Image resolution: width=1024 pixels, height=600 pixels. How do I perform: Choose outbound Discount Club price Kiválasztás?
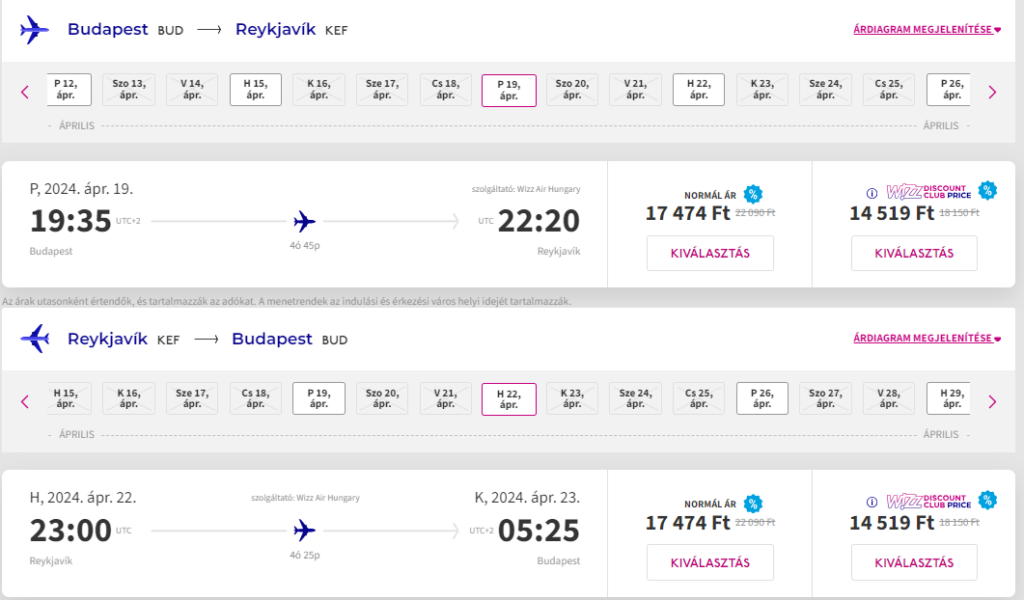point(914,253)
